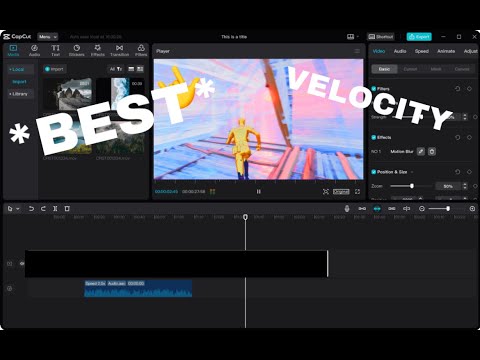The width and height of the screenshot is (480, 360).
Task: Reset Position & Size section
Action: 458,172
